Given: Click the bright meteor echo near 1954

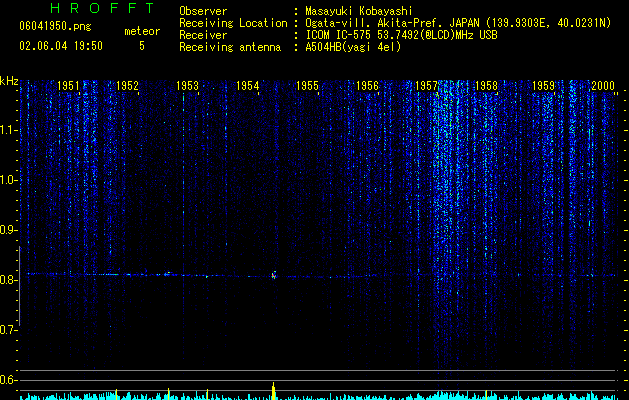Looking at the screenshot, I should (x=274, y=275).
